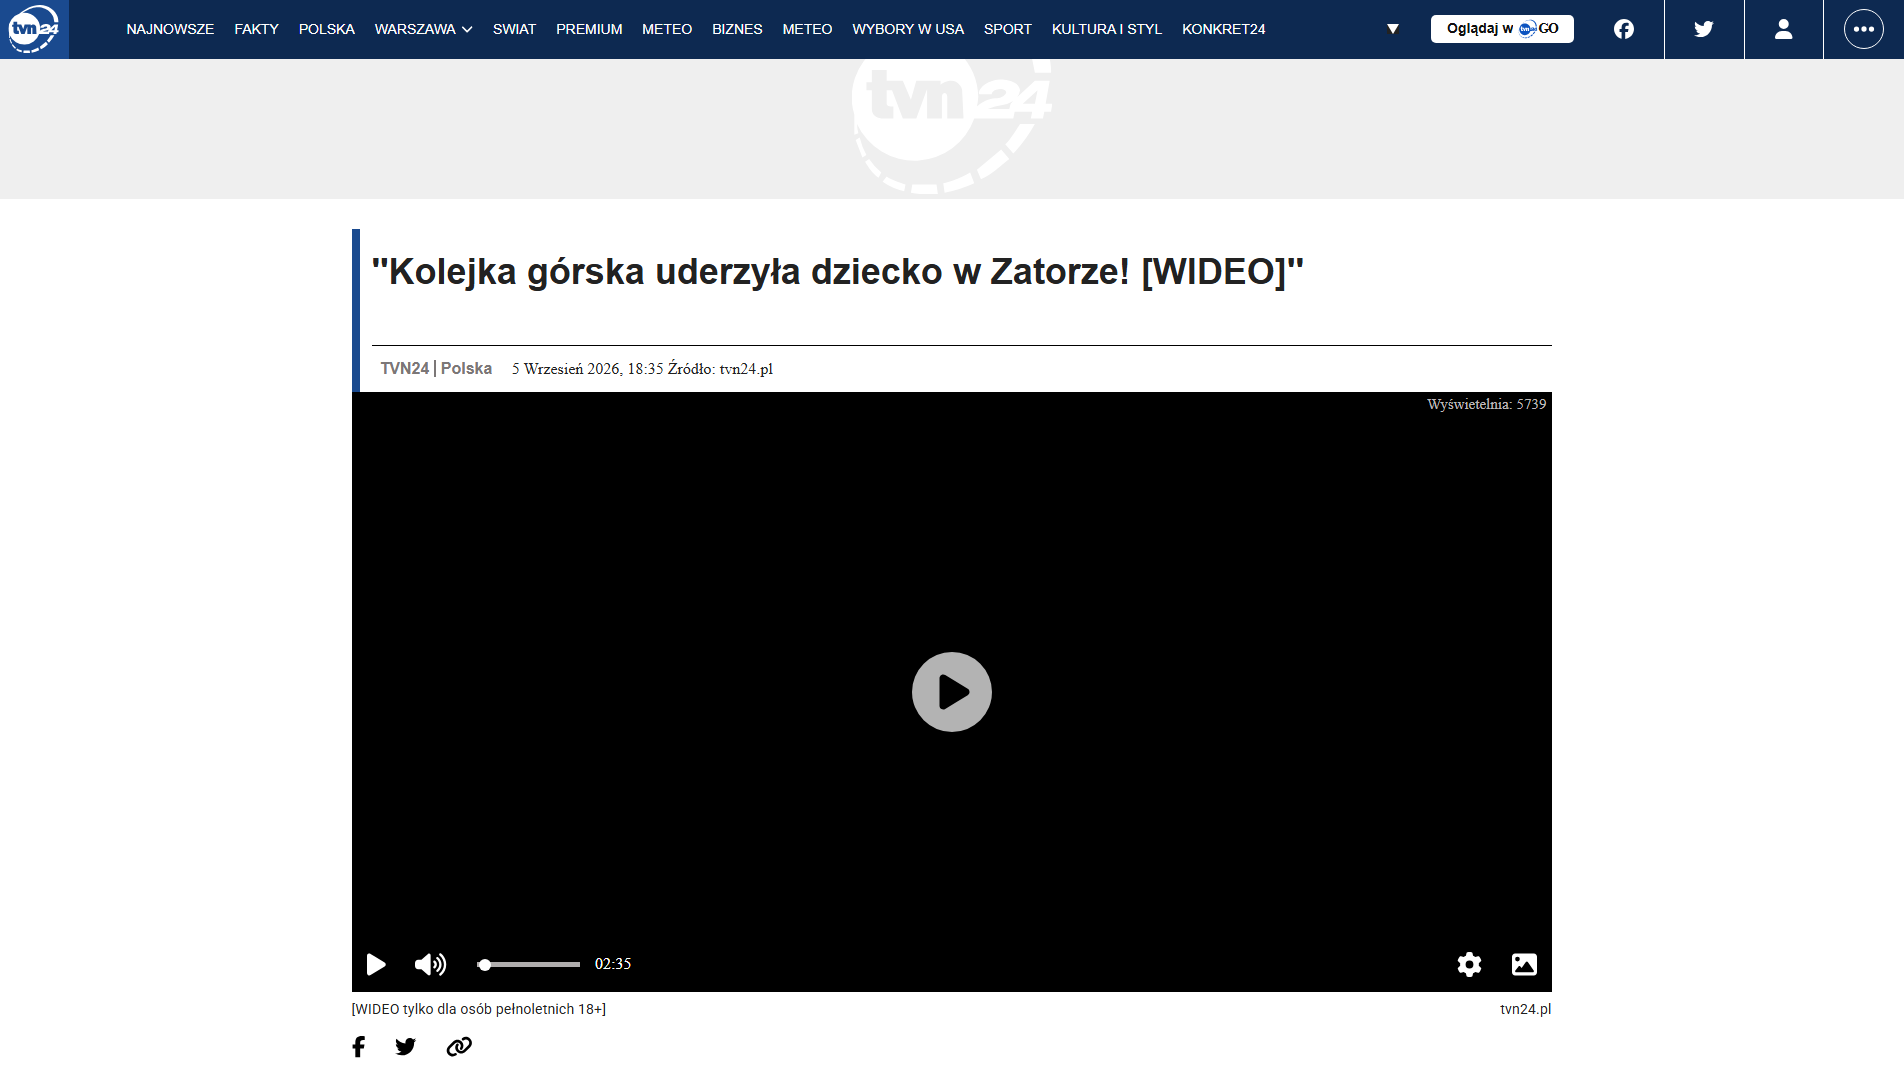The image size is (1904, 1078).
Task: Copy article link with chain icon
Action: (459, 1046)
